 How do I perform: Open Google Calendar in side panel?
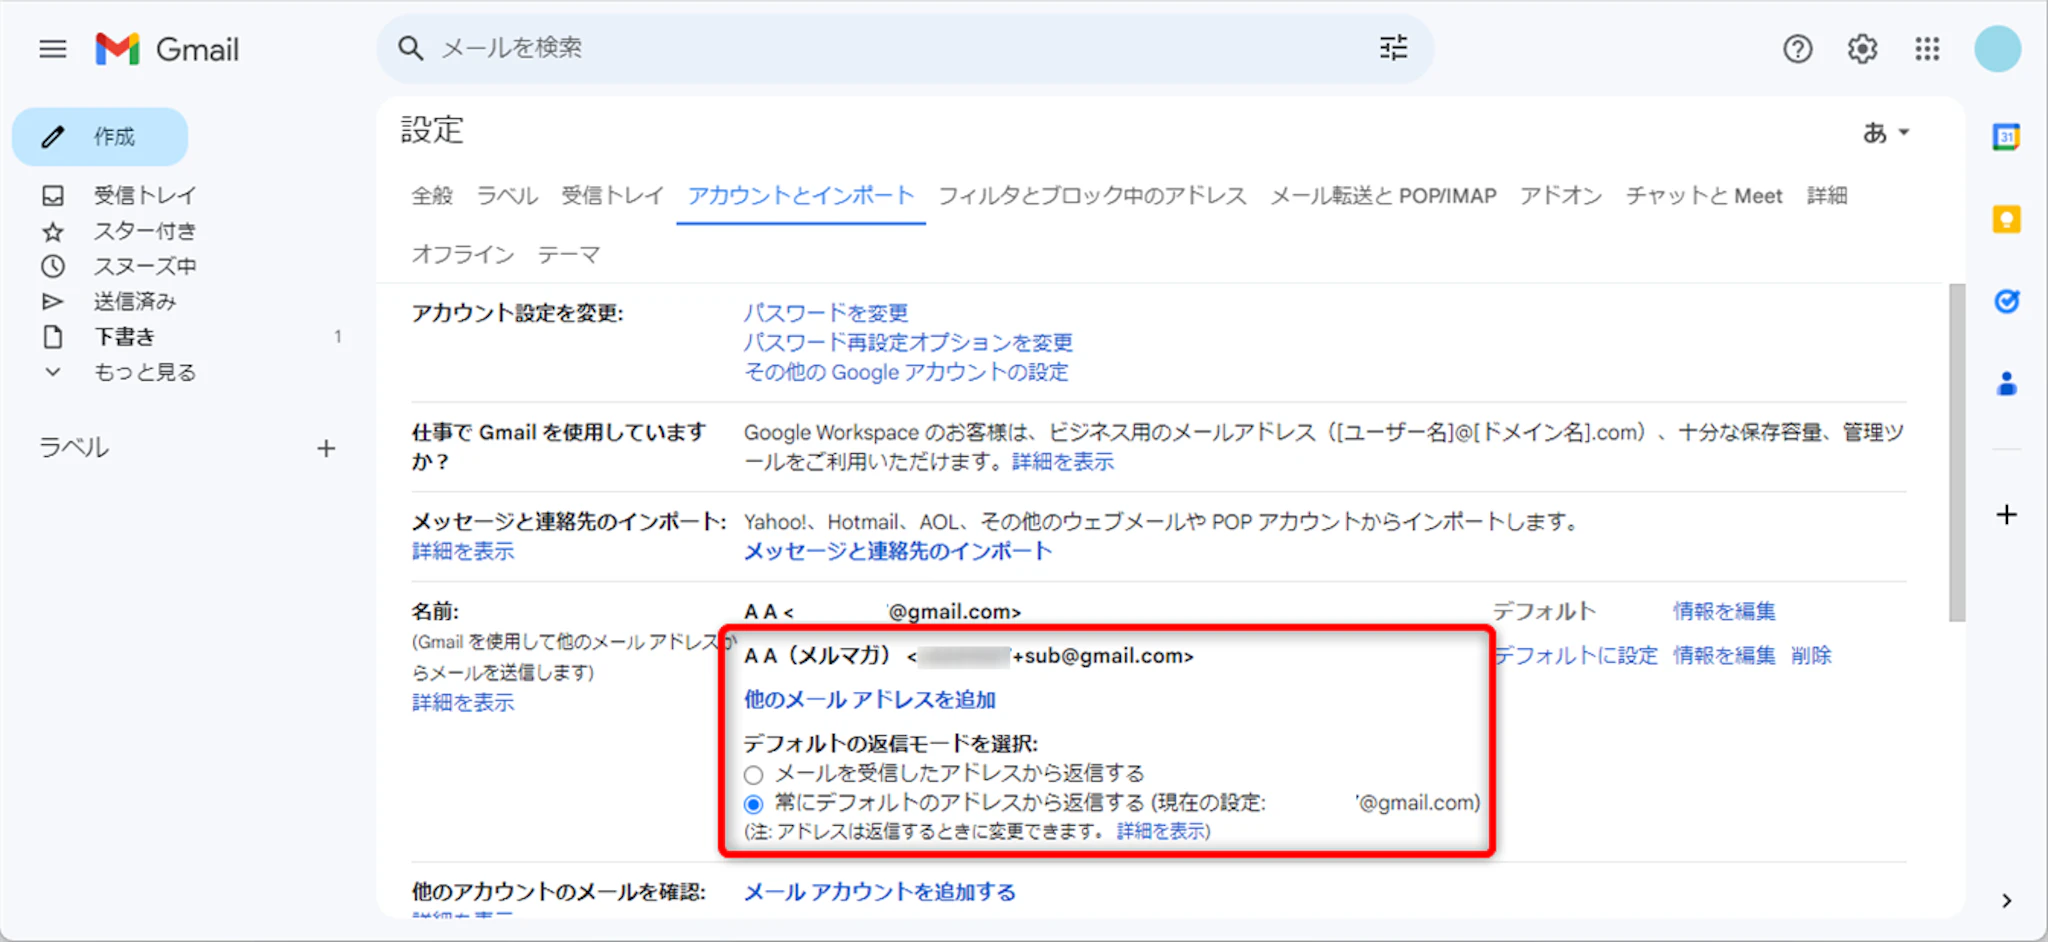tap(2006, 137)
